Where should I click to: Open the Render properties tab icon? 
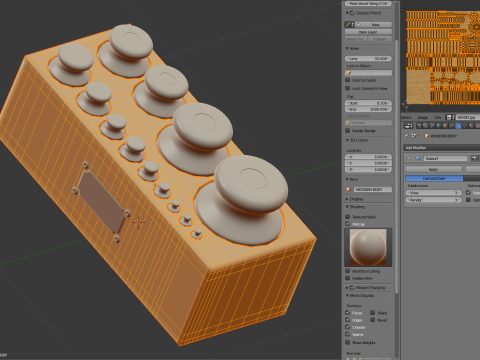point(419,126)
